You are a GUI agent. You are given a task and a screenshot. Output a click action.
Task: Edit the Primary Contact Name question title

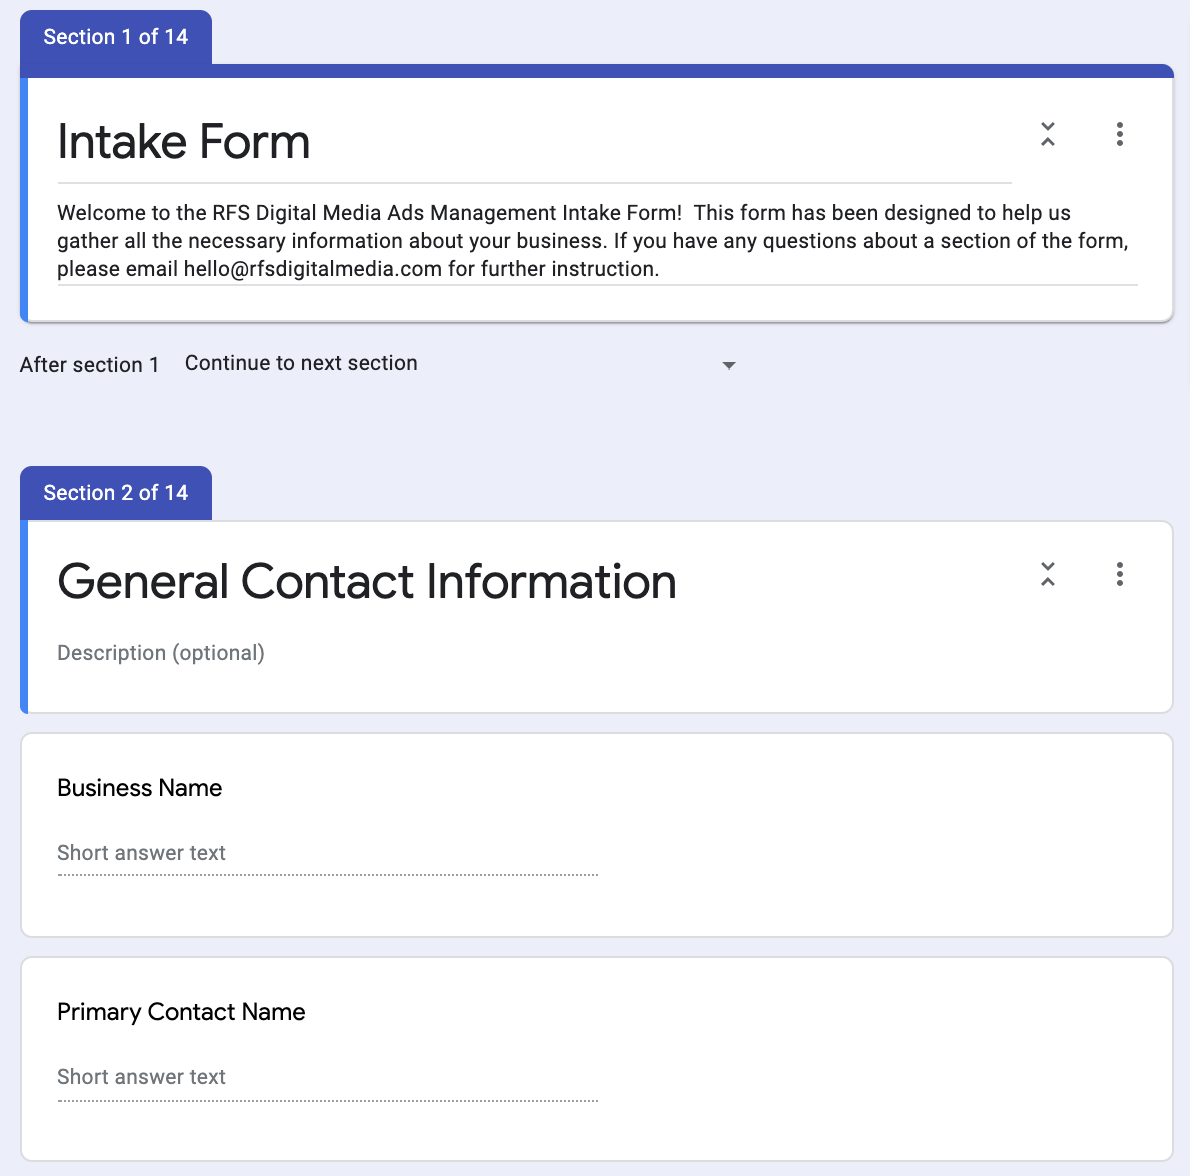click(181, 1012)
